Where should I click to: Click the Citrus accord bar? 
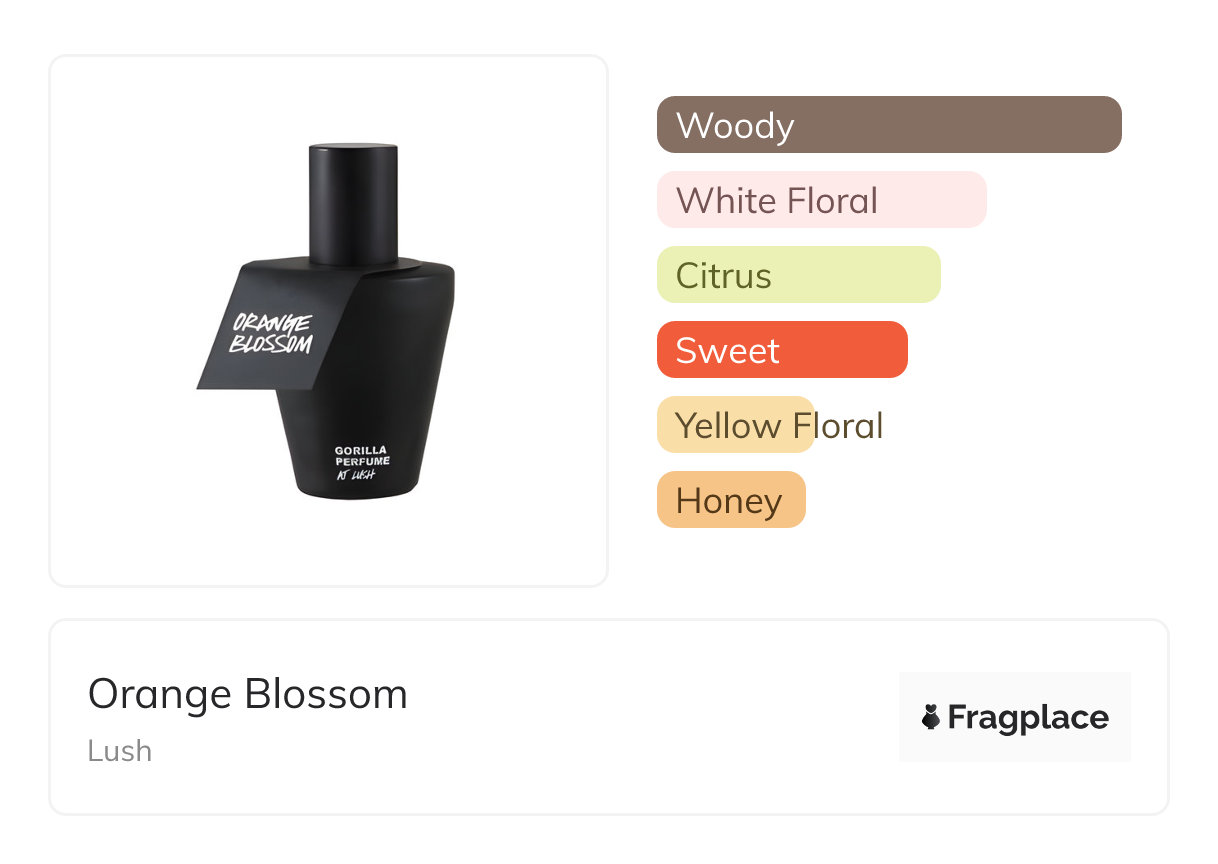point(798,275)
